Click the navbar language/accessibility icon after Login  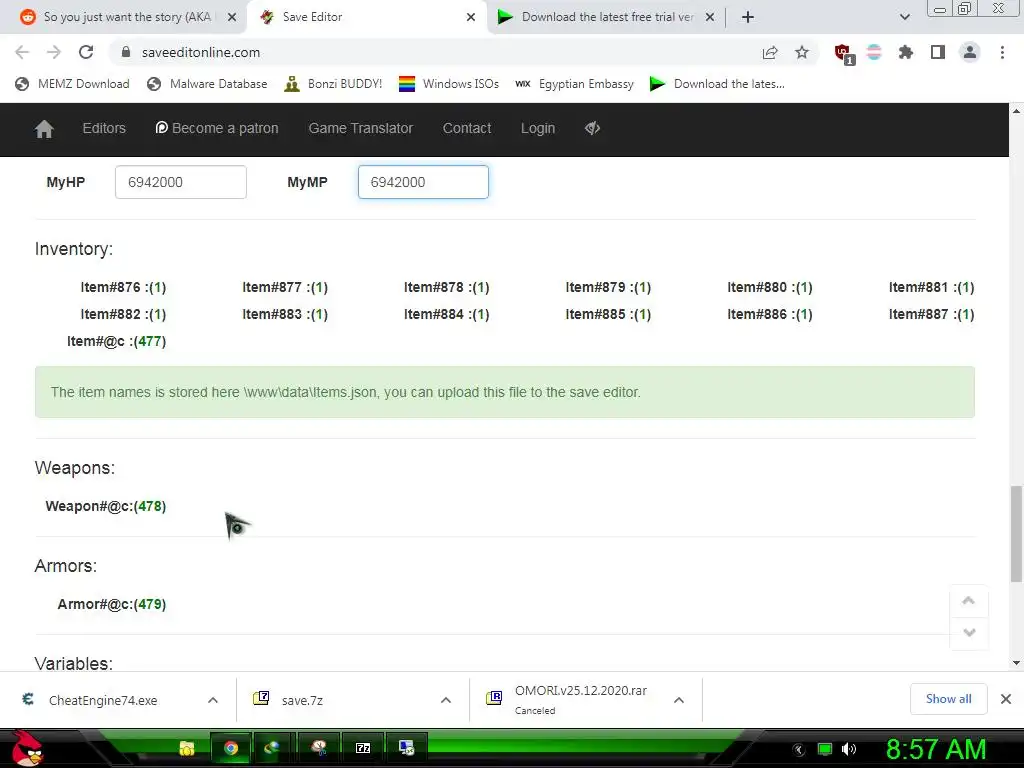[x=592, y=128]
